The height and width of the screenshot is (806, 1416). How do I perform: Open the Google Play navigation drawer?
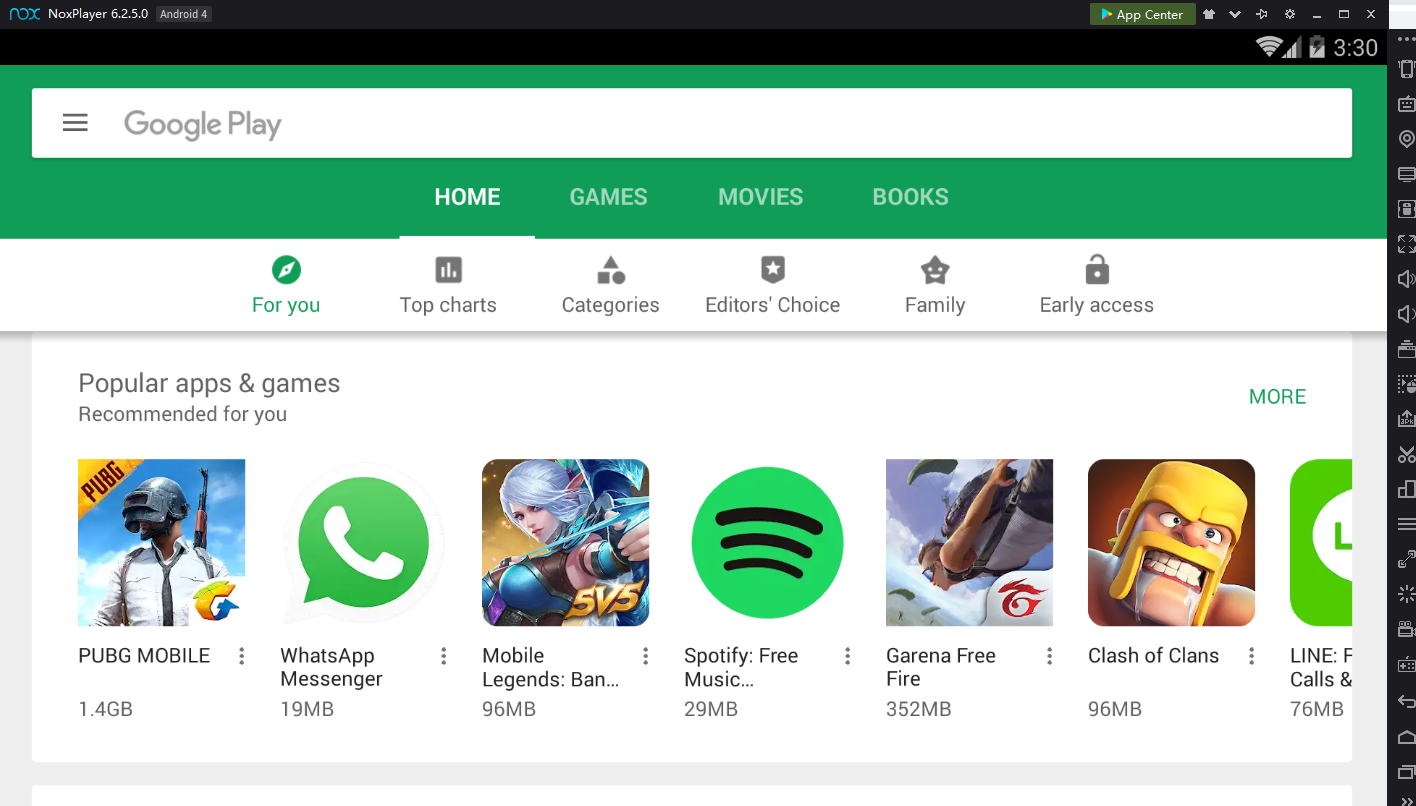(x=75, y=123)
